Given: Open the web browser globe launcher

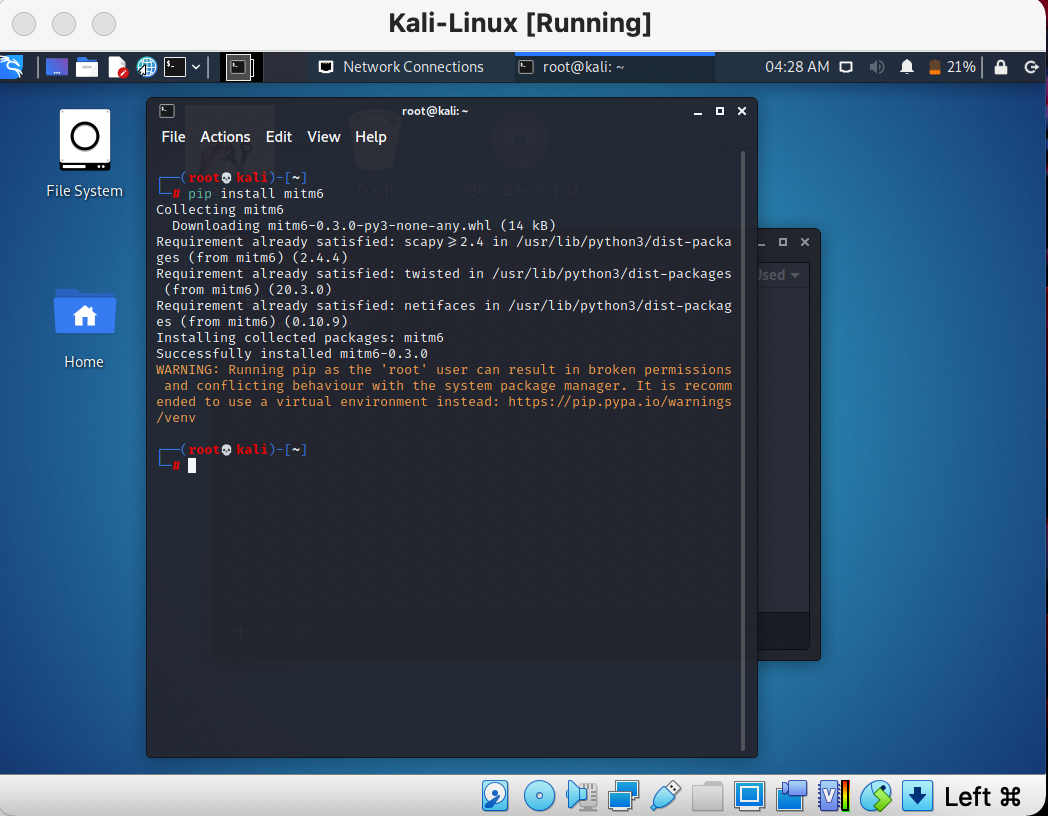Looking at the screenshot, I should click(146, 67).
